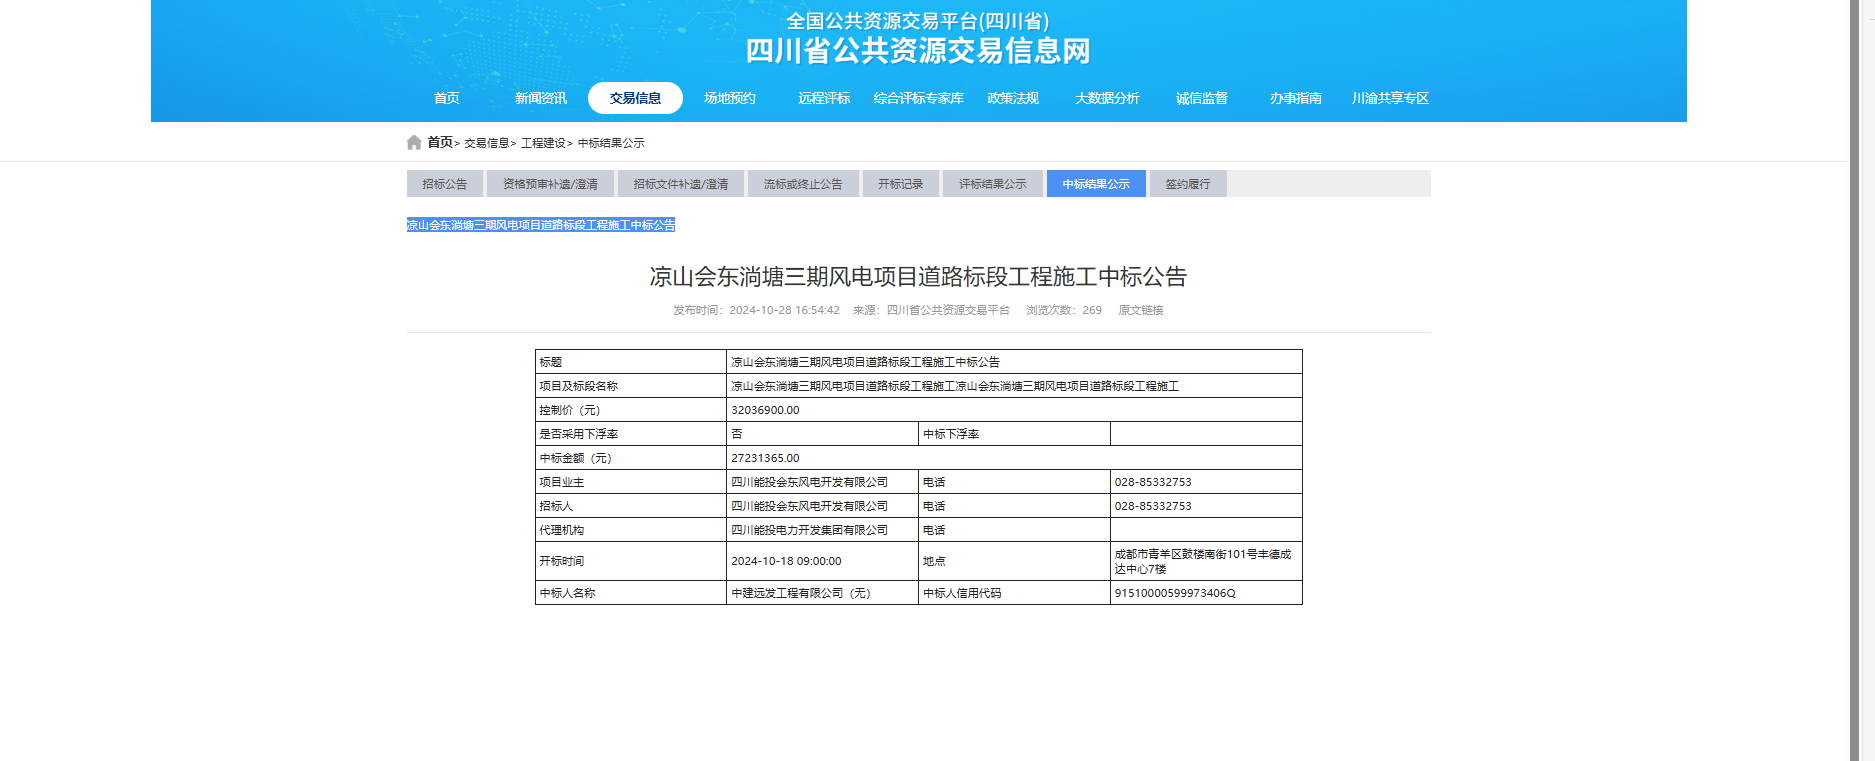Switch to 评标结果公示 tab
The image size is (1875, 761).
click(x=993, y=184)
